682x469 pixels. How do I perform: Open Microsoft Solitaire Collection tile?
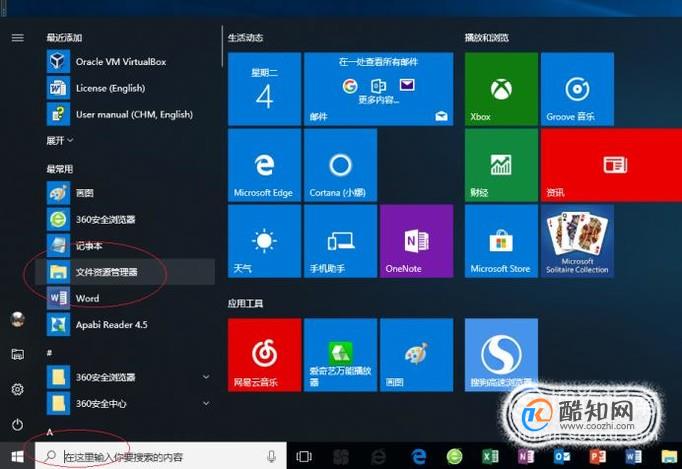pyautogui.click(x=577, y=241)
